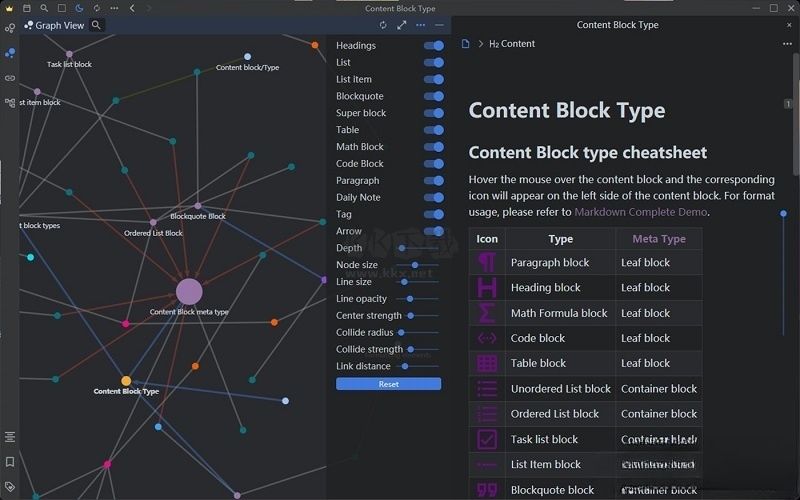
Task: Open the document's three-dots menu
Action: click(x=787, y=44)
